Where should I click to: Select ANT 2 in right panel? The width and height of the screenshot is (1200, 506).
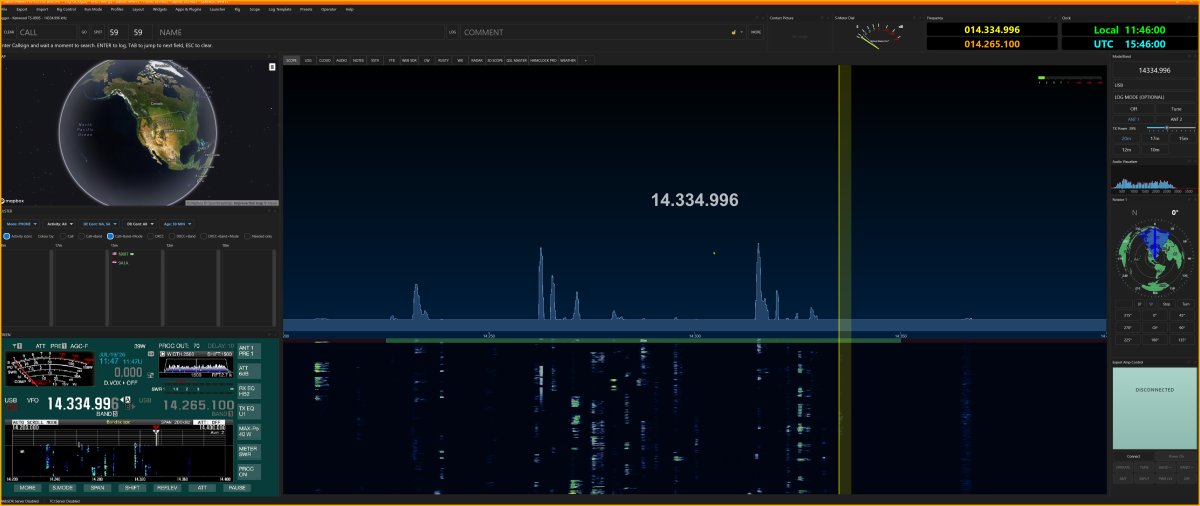(1176, 119)
